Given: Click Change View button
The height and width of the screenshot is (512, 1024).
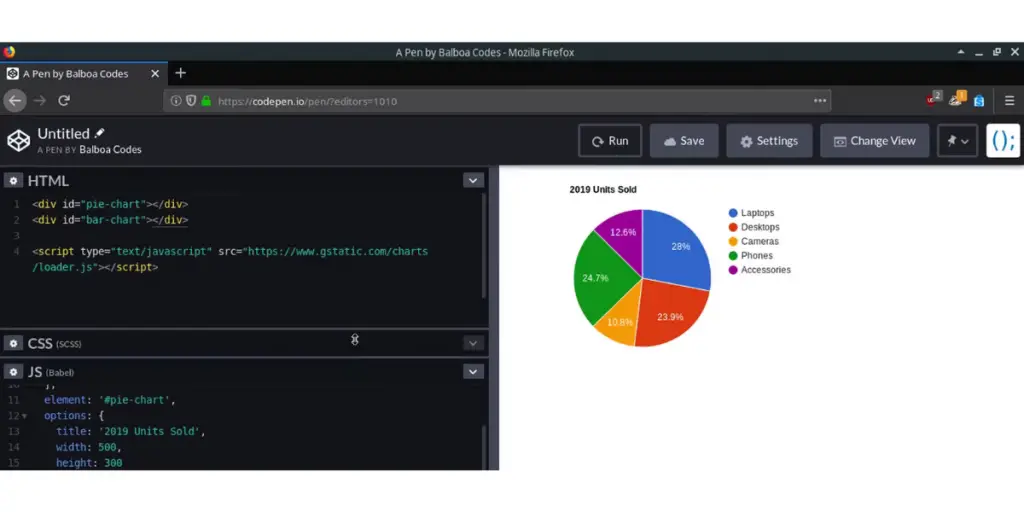Looking at the screenshot, I should [874, 141].
